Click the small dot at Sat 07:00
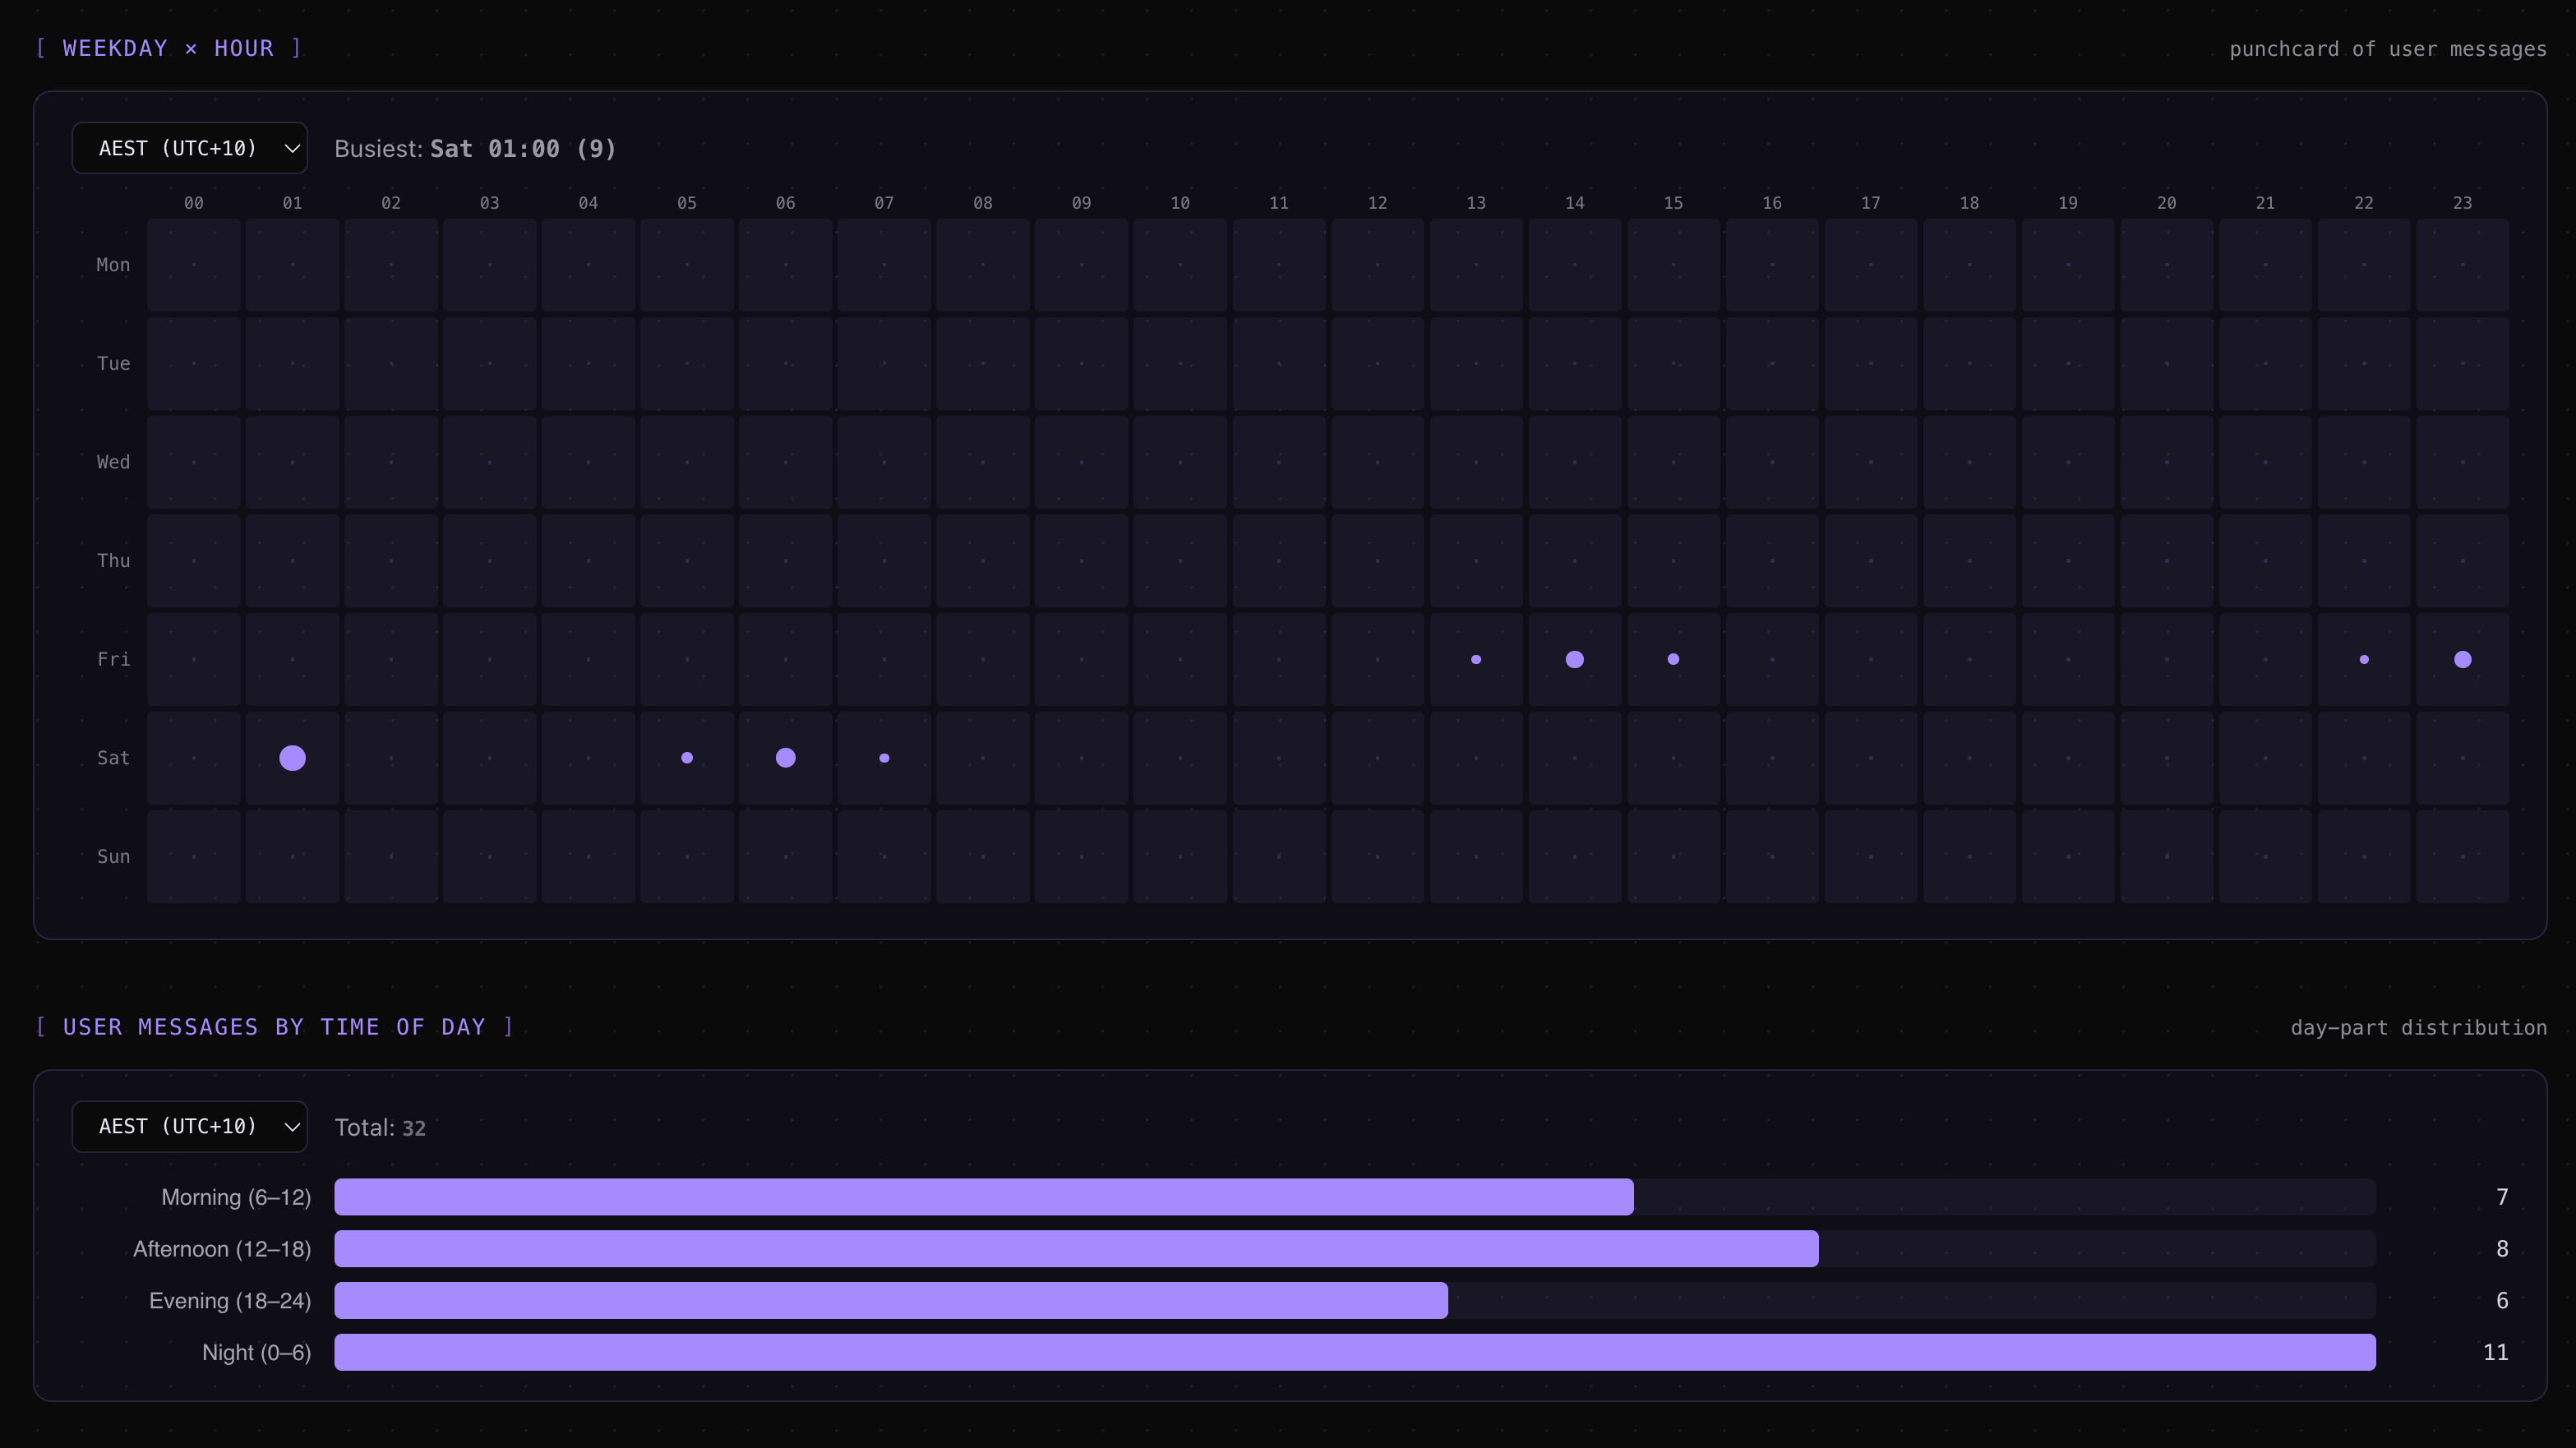This screenshot has width=2576, height=1448. click(884, 758)
